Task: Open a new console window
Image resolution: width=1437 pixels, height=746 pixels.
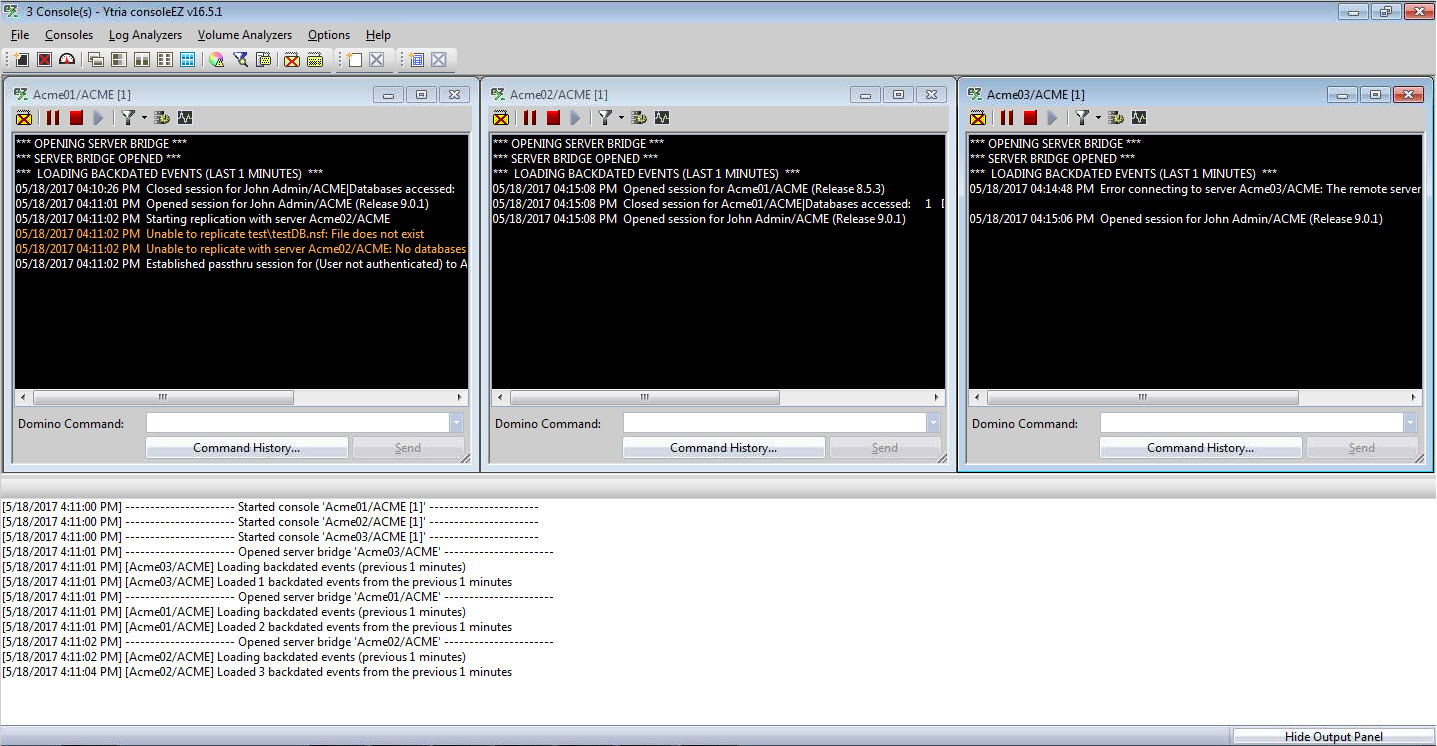Action: click(x=22, y=59)
